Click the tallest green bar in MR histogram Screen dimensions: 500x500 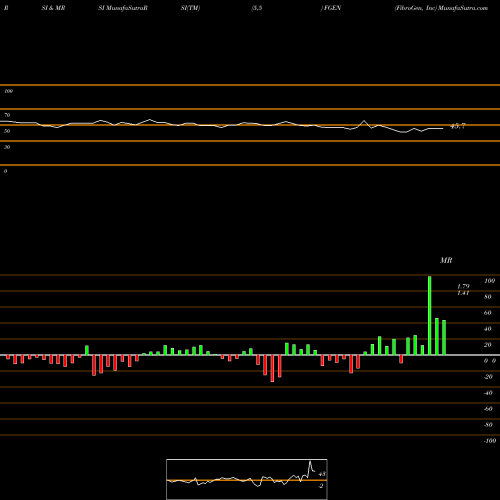[x=430, y=315]
